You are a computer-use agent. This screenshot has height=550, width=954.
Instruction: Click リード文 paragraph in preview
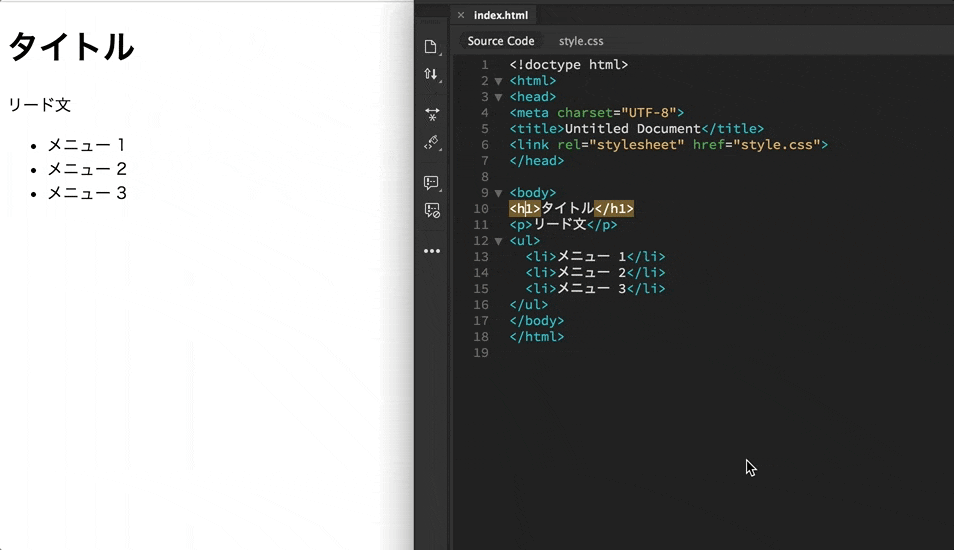point(40,105)
